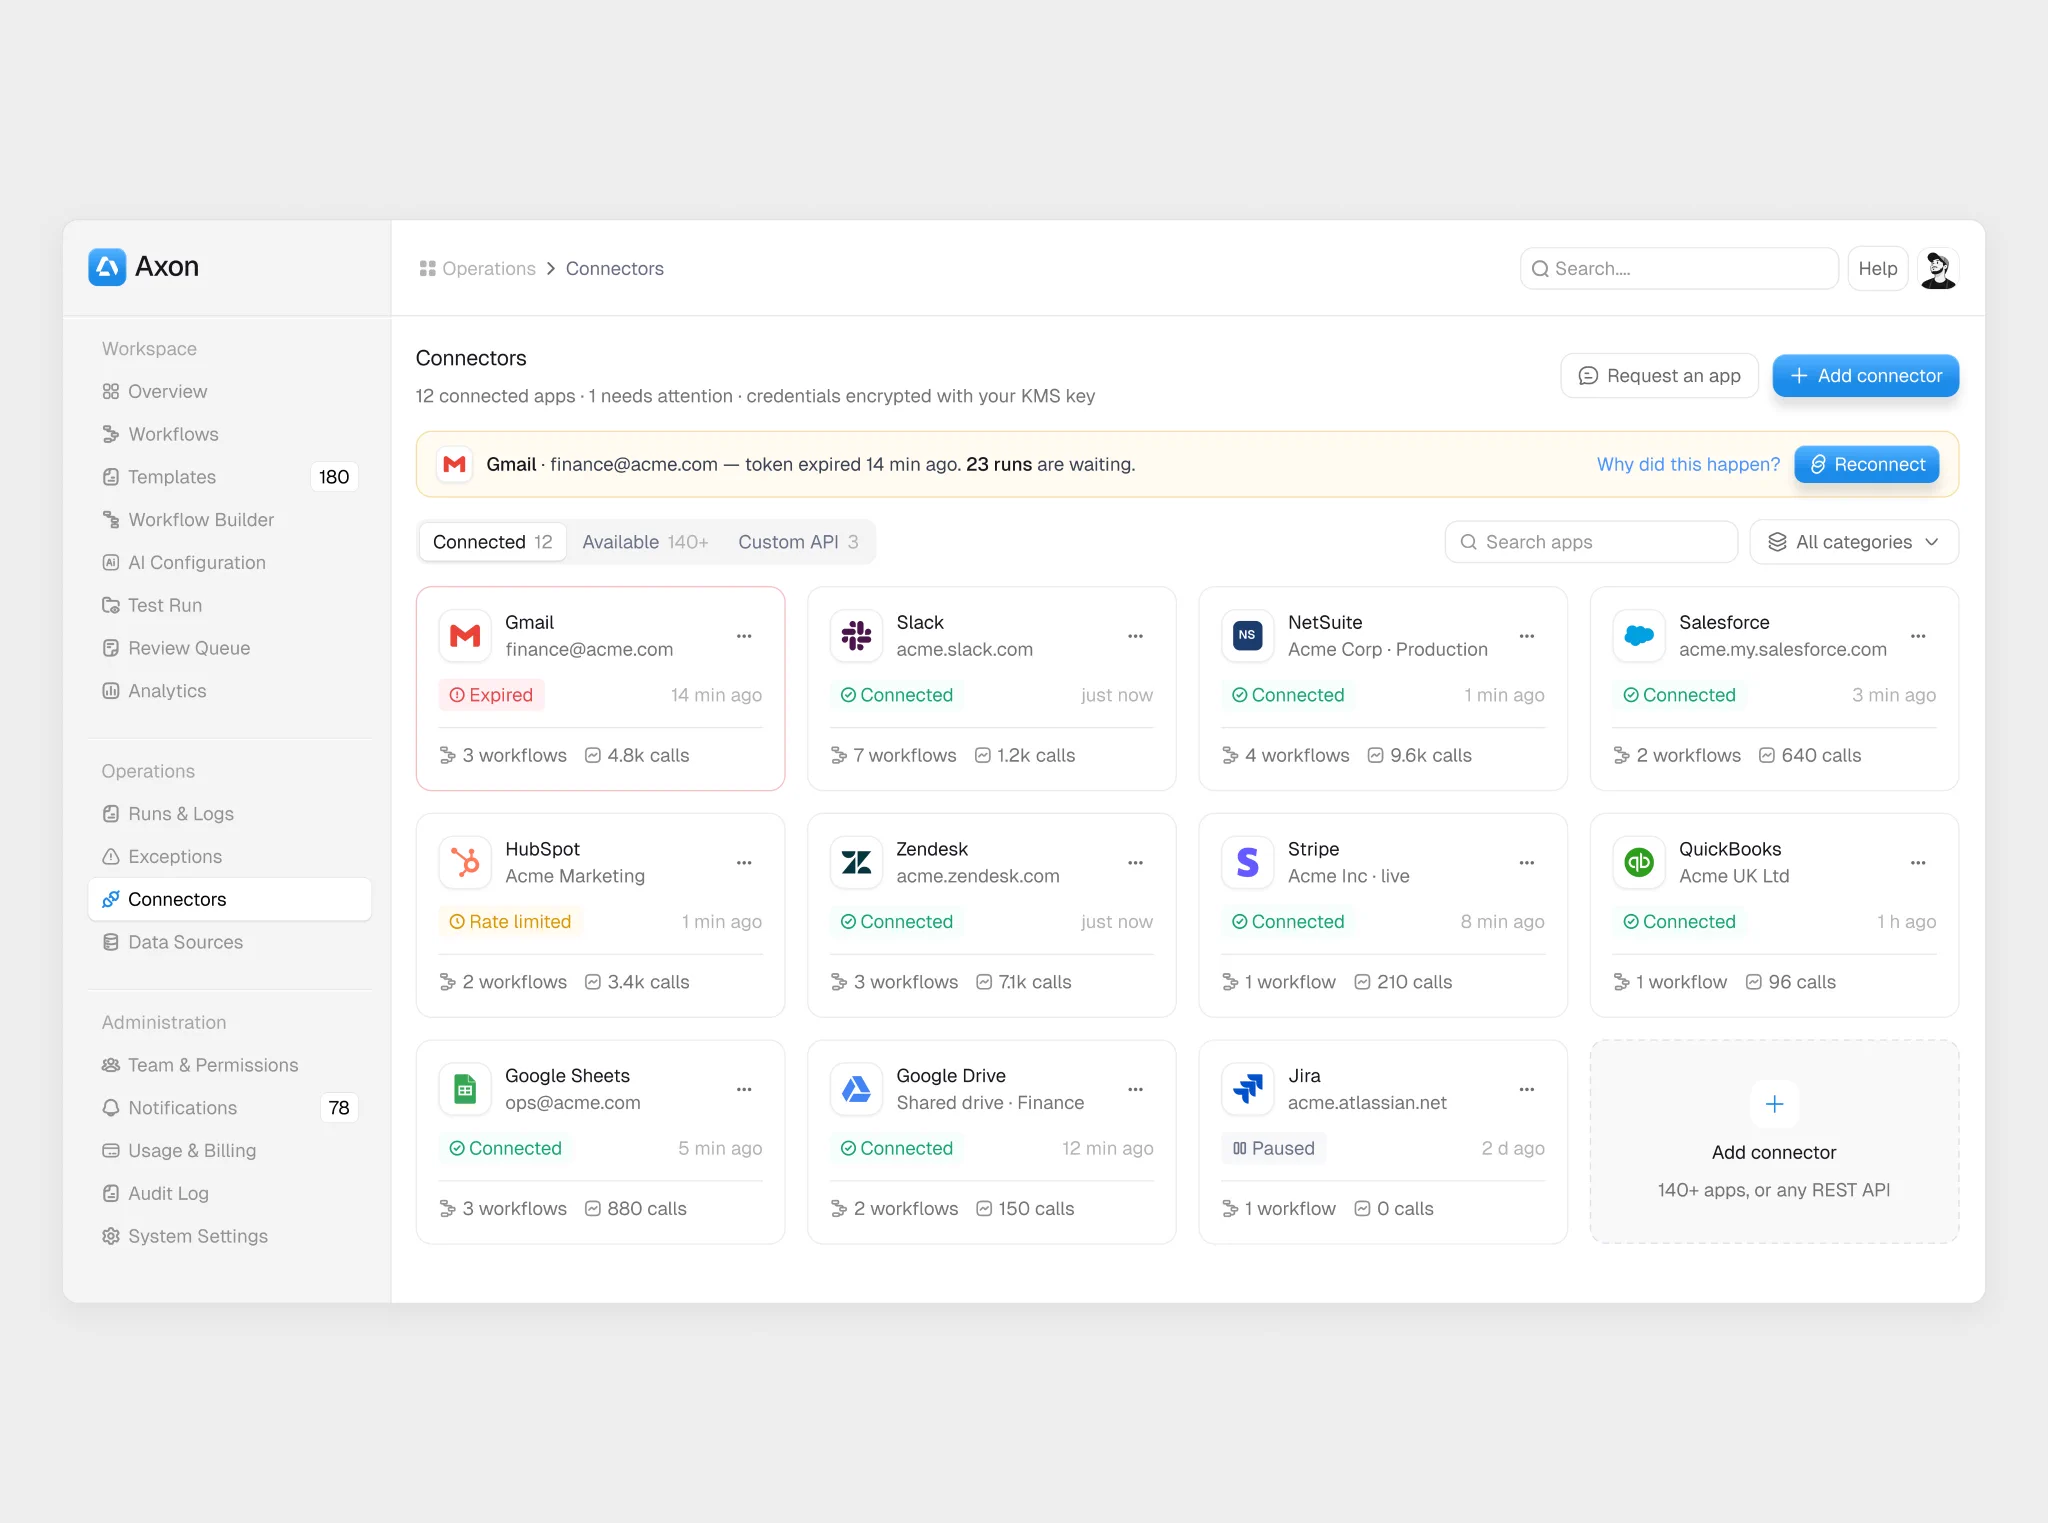Click the NetSuite app icon
This screenshot has width=2048, height=1523.
tap(1247, 636)
